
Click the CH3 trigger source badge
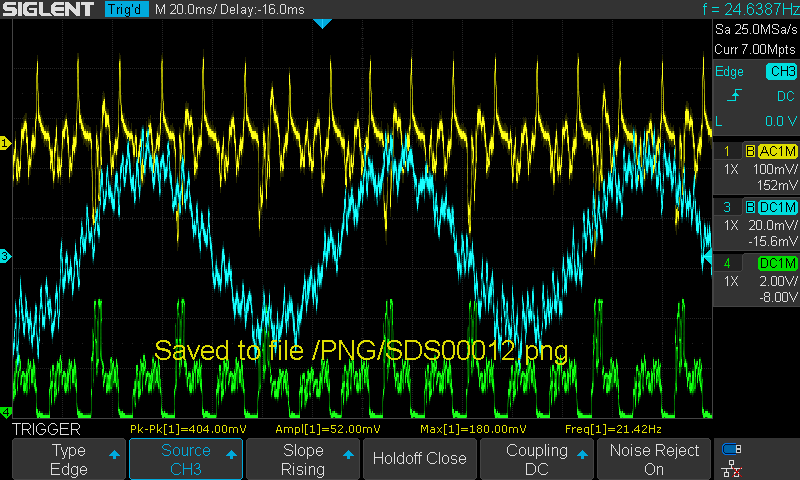pyautogui.click(x=781, y=71)
